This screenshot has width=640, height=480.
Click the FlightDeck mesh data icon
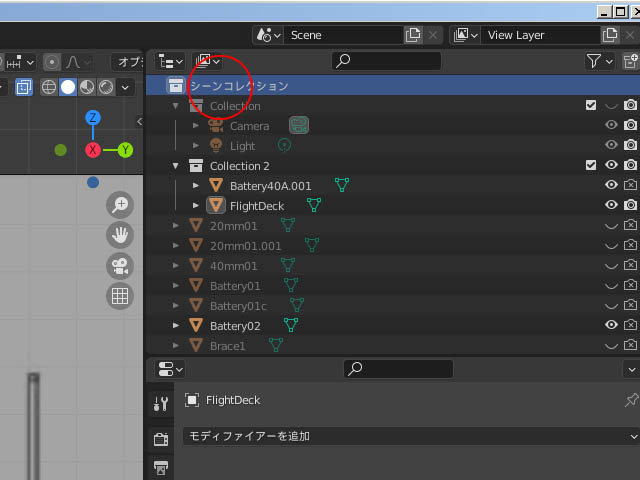tap(314, 205)
